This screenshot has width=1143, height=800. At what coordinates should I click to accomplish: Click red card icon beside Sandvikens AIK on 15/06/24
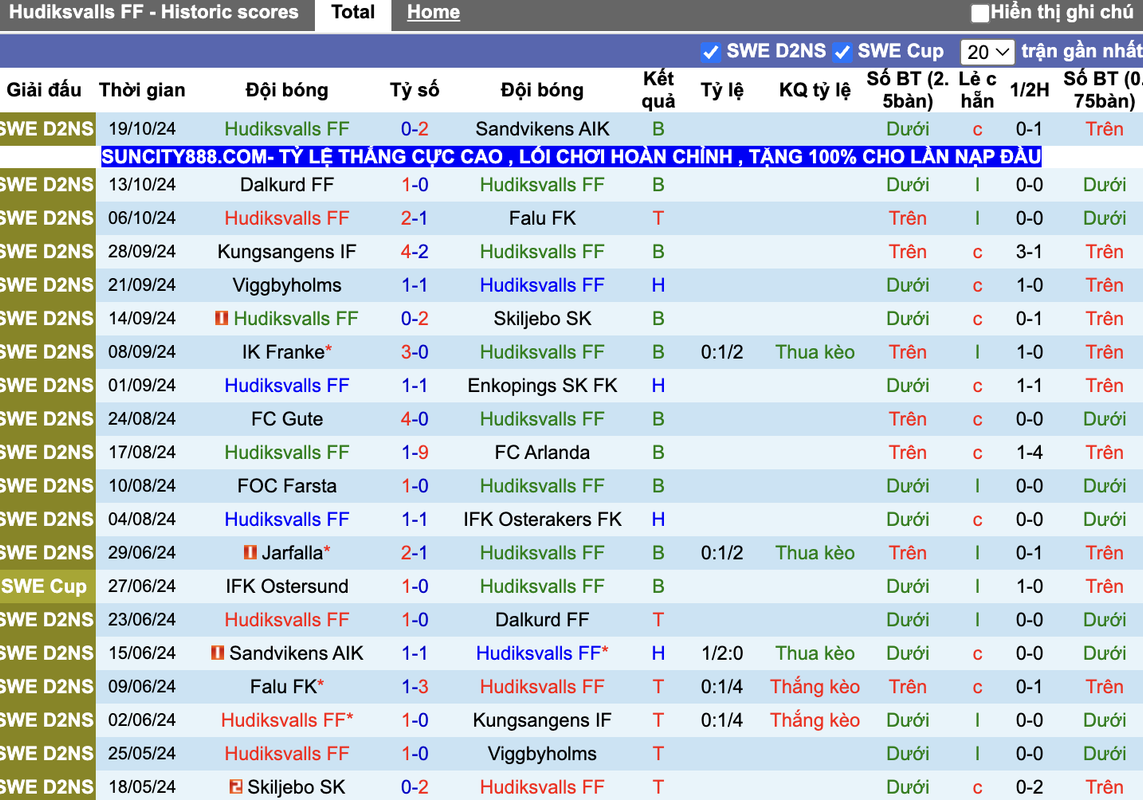217,653
